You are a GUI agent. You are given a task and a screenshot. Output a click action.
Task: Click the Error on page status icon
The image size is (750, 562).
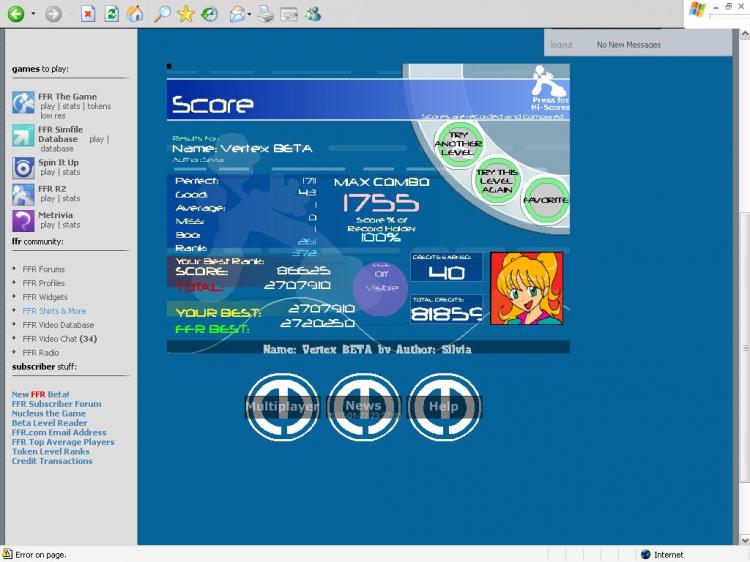pyautogui.click(x=8, y=554)
